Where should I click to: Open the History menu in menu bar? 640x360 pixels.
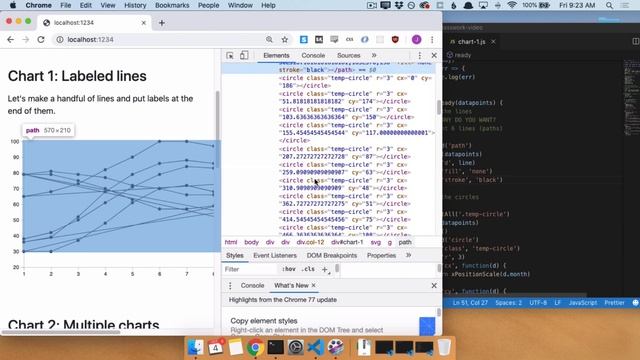(135, 5)
